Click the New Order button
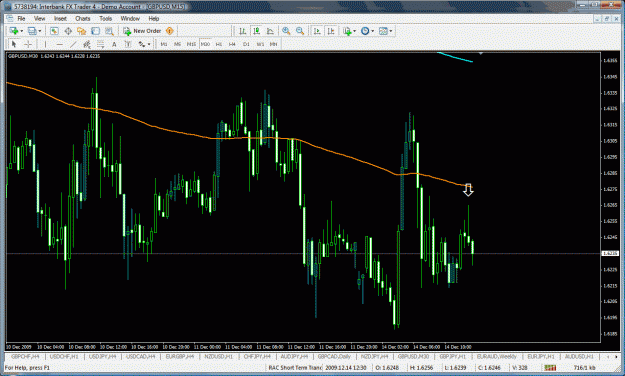The width and height of the screenshot is (625, 376). (x=142, y=31)
